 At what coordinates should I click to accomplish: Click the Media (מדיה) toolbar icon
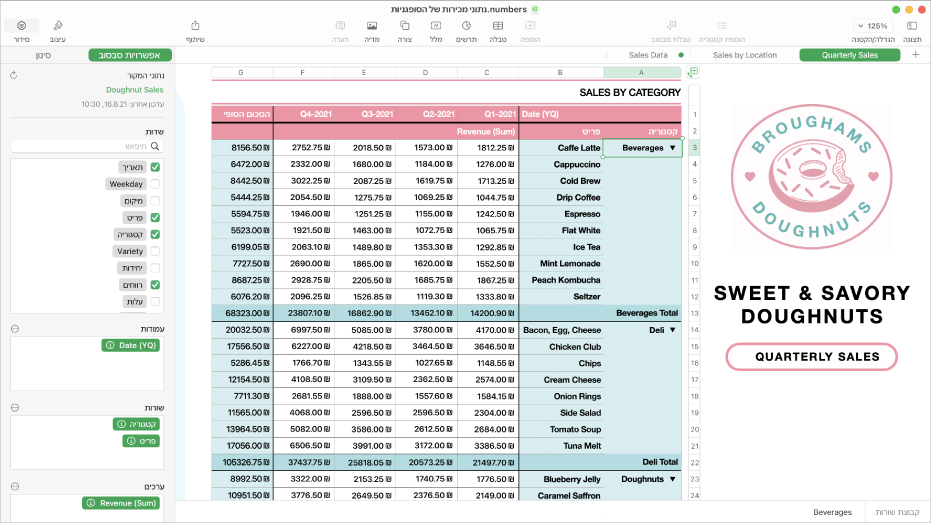pos(372,26)
